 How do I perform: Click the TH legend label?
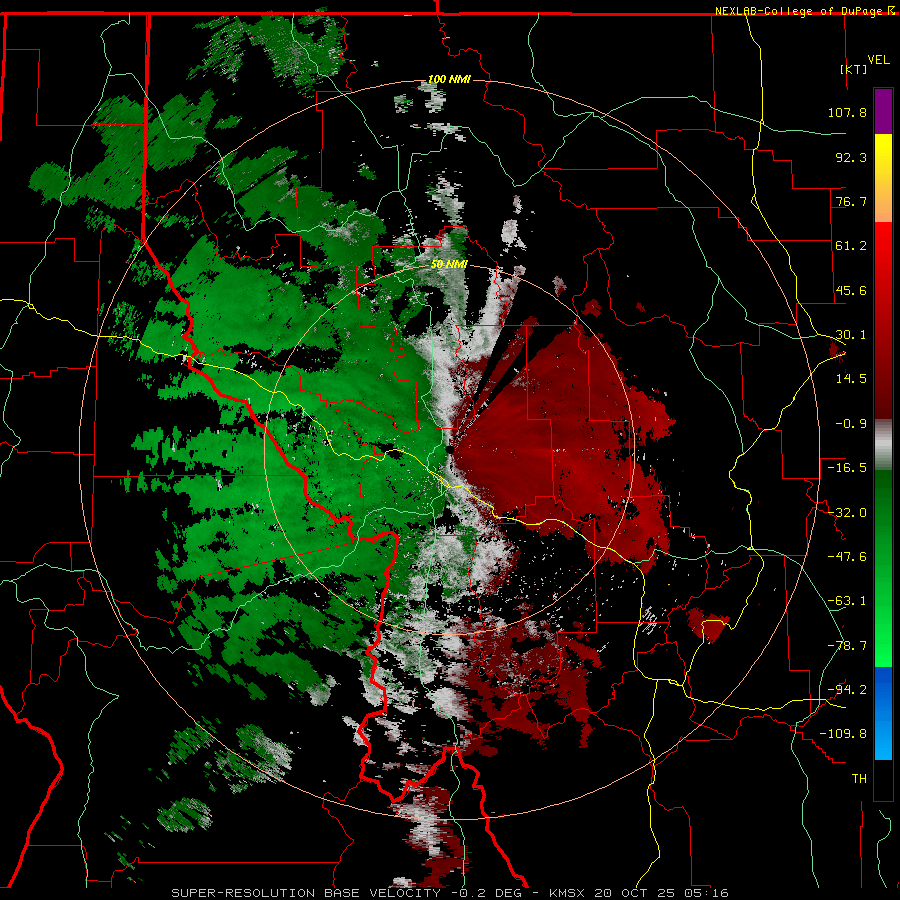(859, 779)
